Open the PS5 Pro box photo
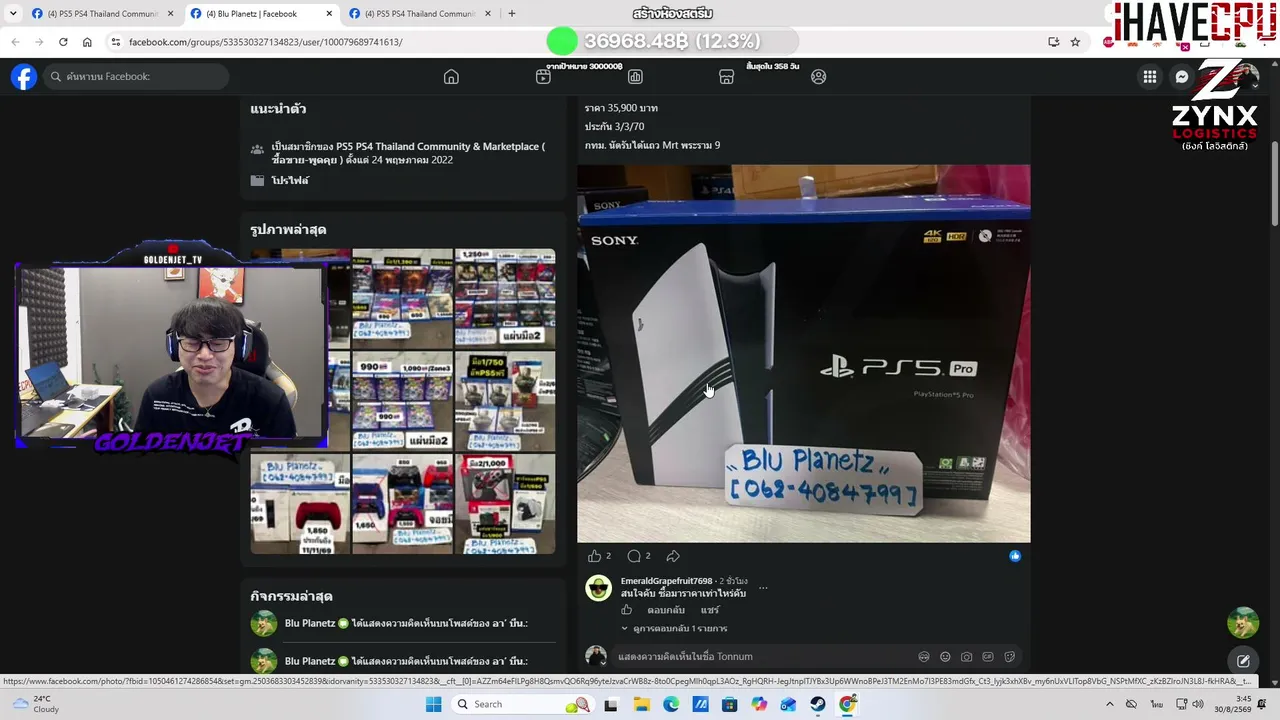The image size is (1280, 720). 804,354
